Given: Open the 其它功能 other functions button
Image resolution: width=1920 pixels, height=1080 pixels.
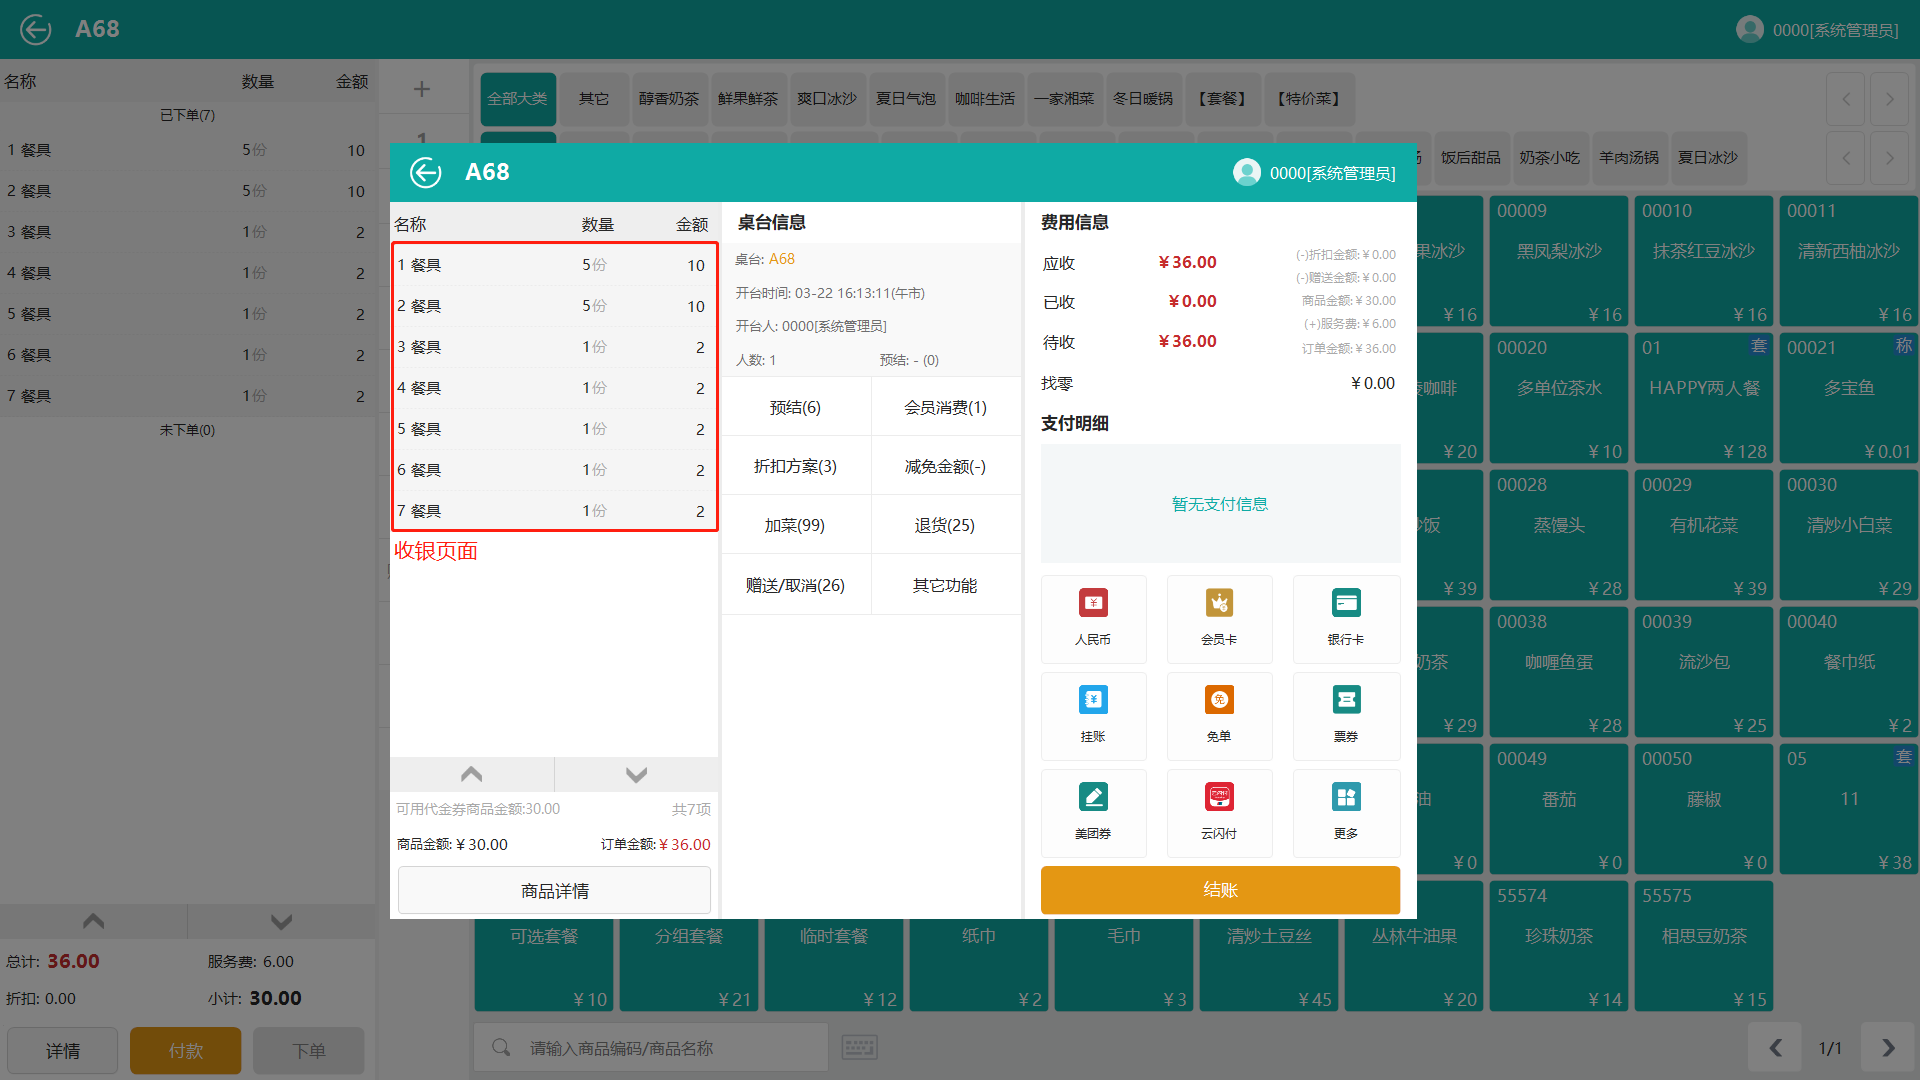Looking at the screenshot, I should tap(945, 585).
